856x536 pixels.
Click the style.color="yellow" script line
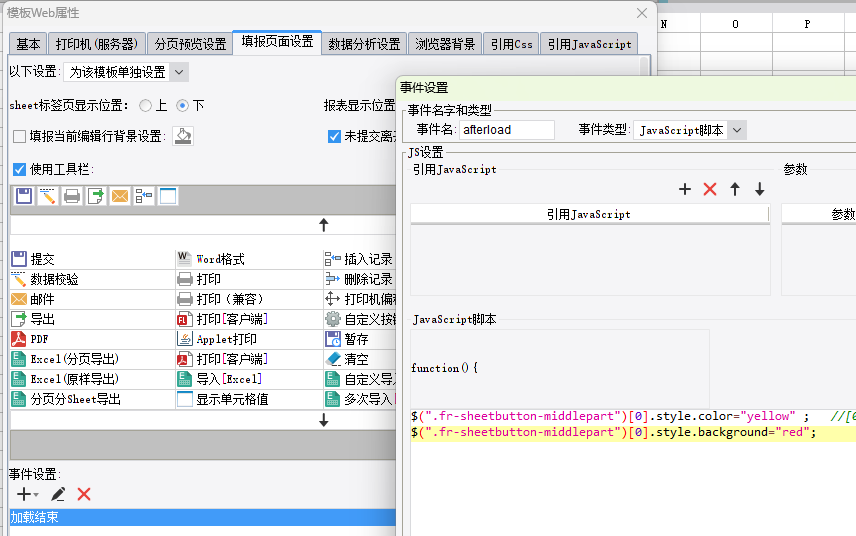[x=633, y=416]
